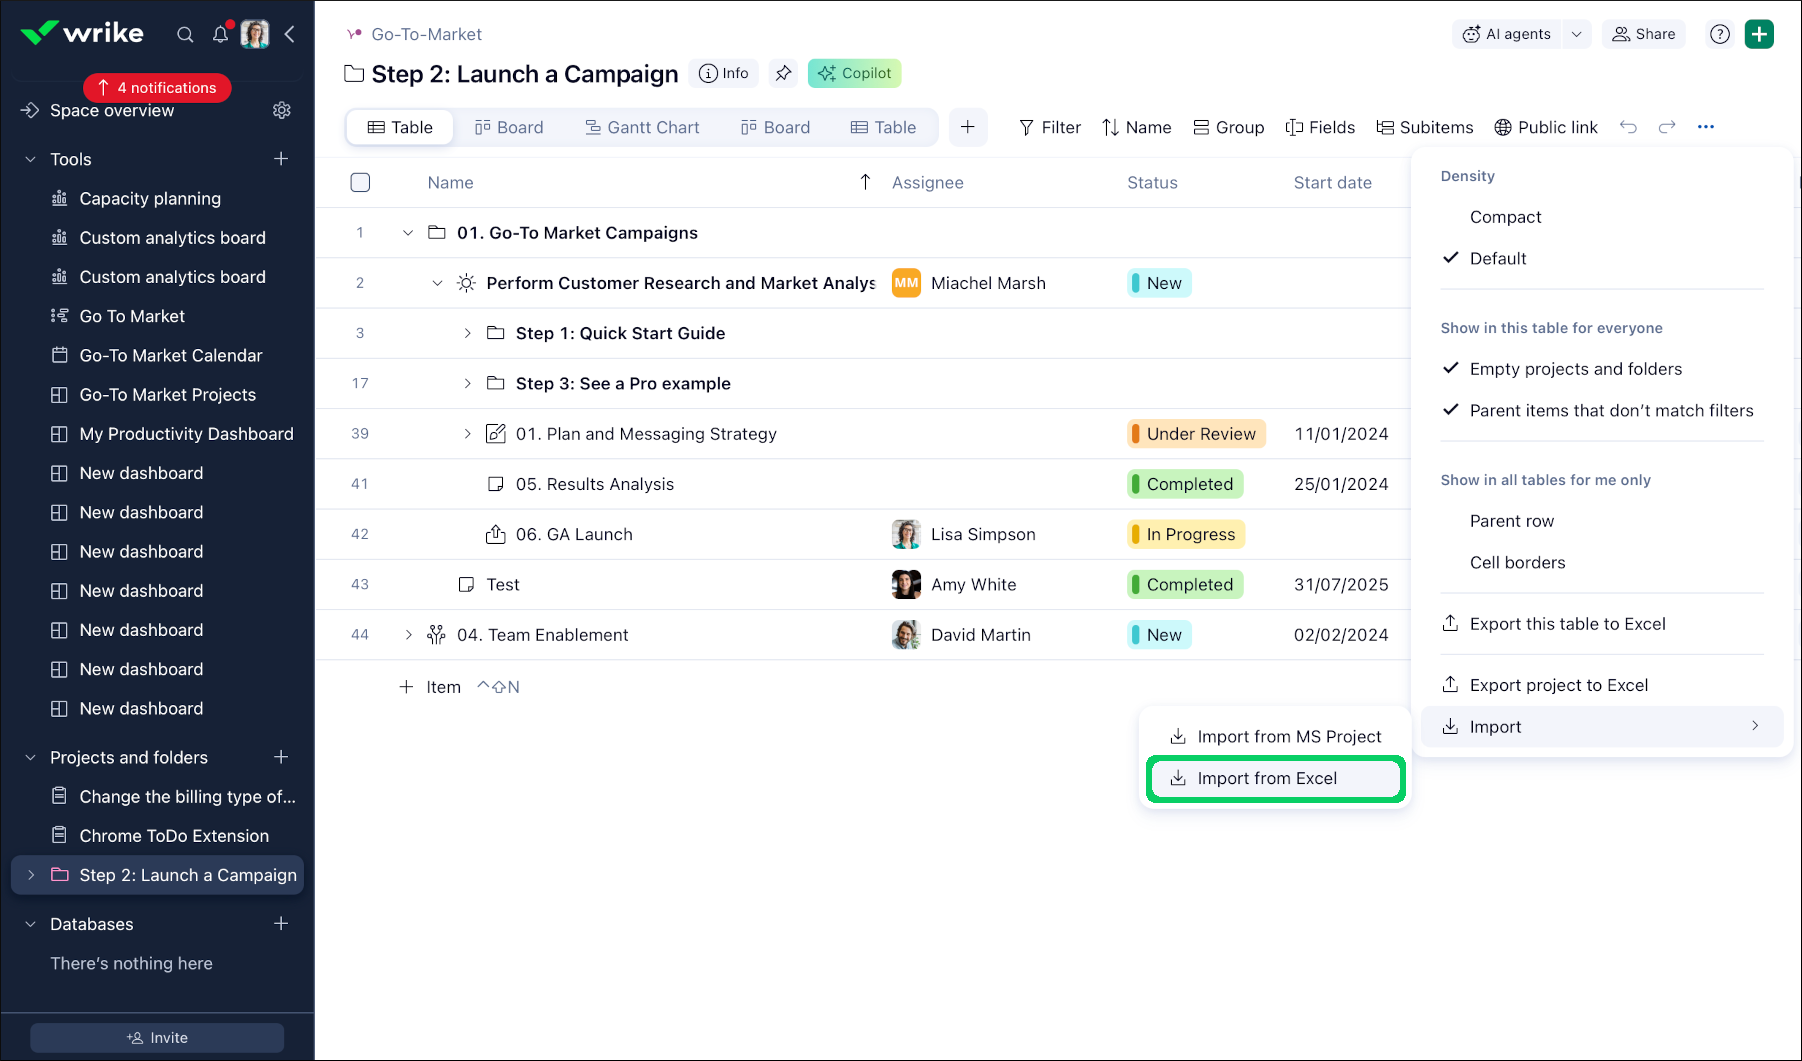Open the three-dots more options menu
The height and width of the screenshot is (1061, 1802).
tap(1706, 127)
